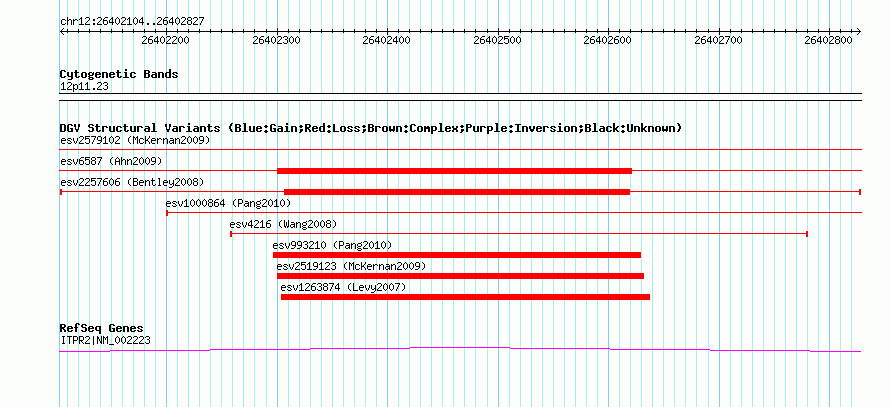Viewport: 890px width, 407px height.
Task: Open variant label esv6587 (Ahn2009)
Action: [x=111, y=161]
